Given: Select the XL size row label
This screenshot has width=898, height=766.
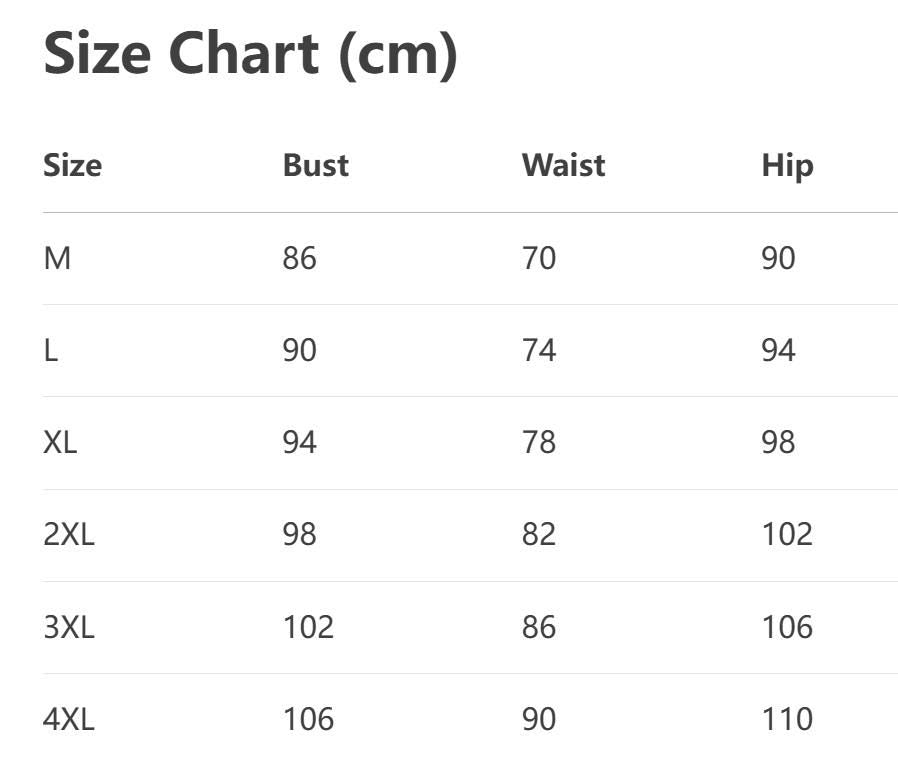Looking at the screenshot, I should coord(60,442).
